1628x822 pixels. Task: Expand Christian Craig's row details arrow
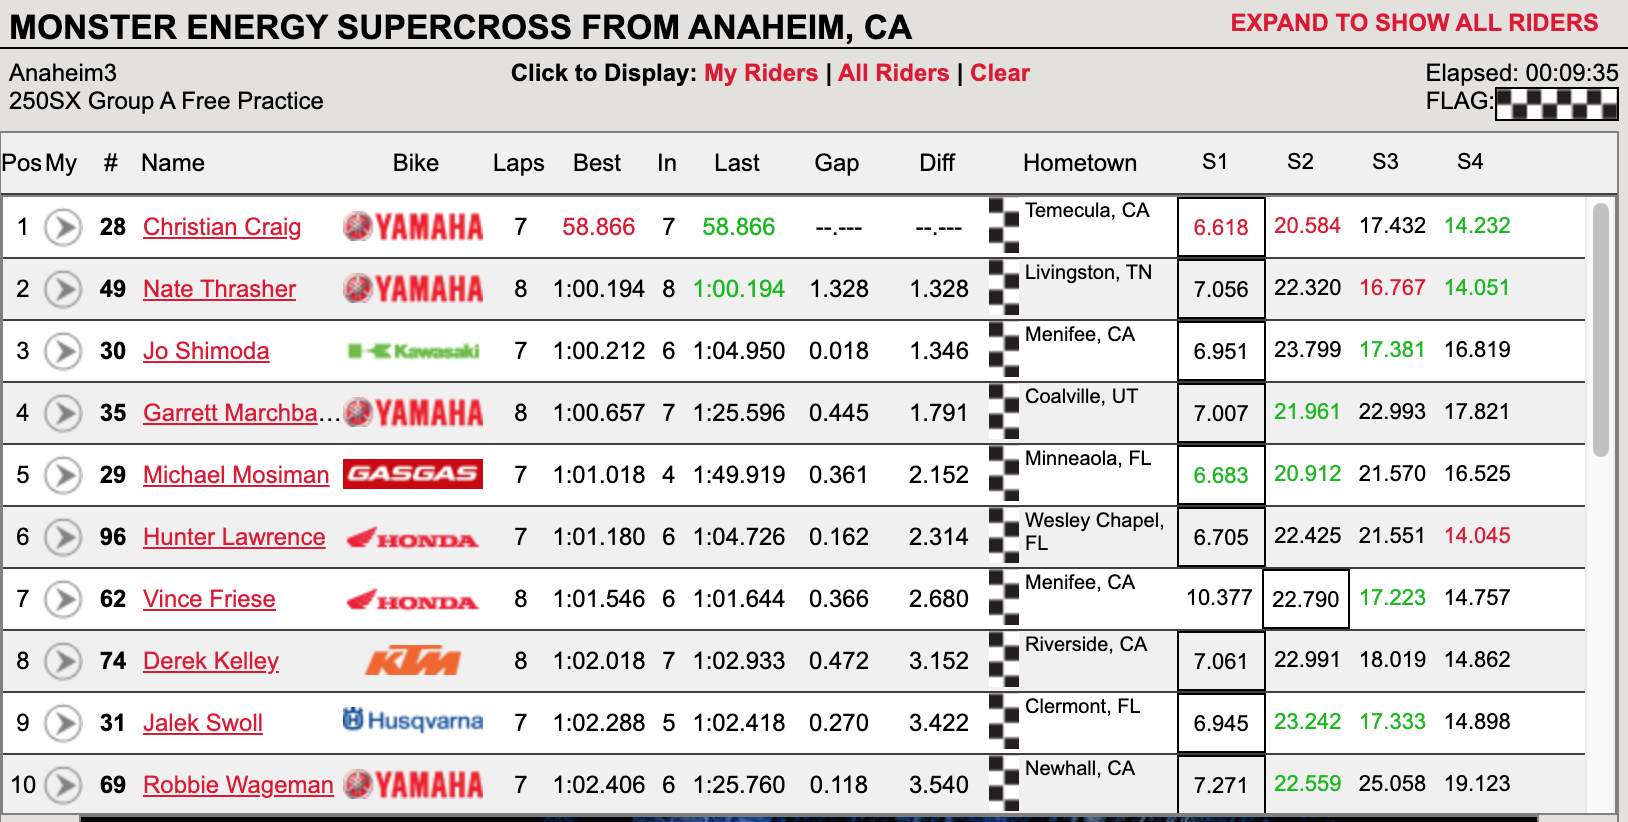[x=63, y=227]
